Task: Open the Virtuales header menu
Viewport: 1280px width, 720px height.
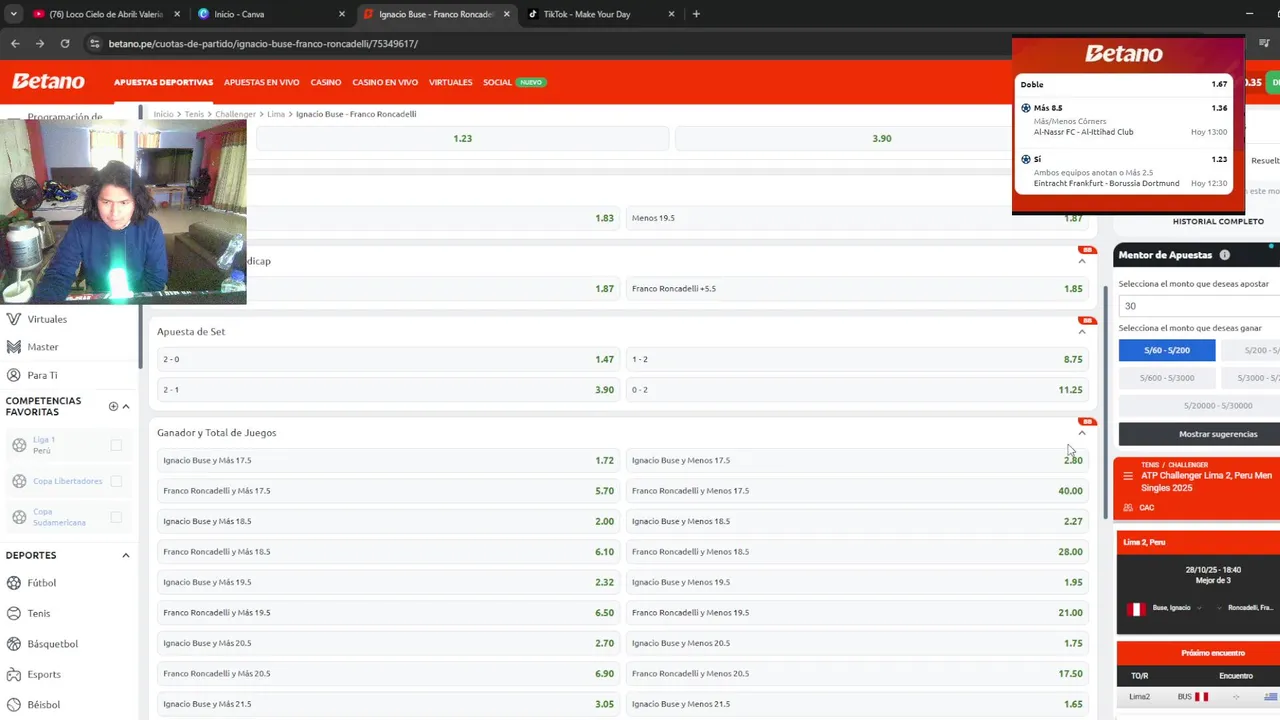Action: 450,82
